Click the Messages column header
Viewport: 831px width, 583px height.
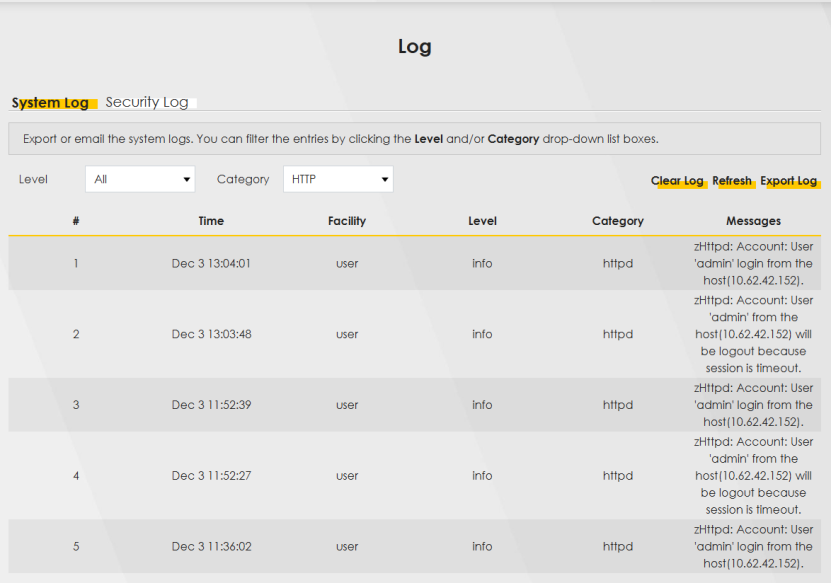tap(753, 221)
